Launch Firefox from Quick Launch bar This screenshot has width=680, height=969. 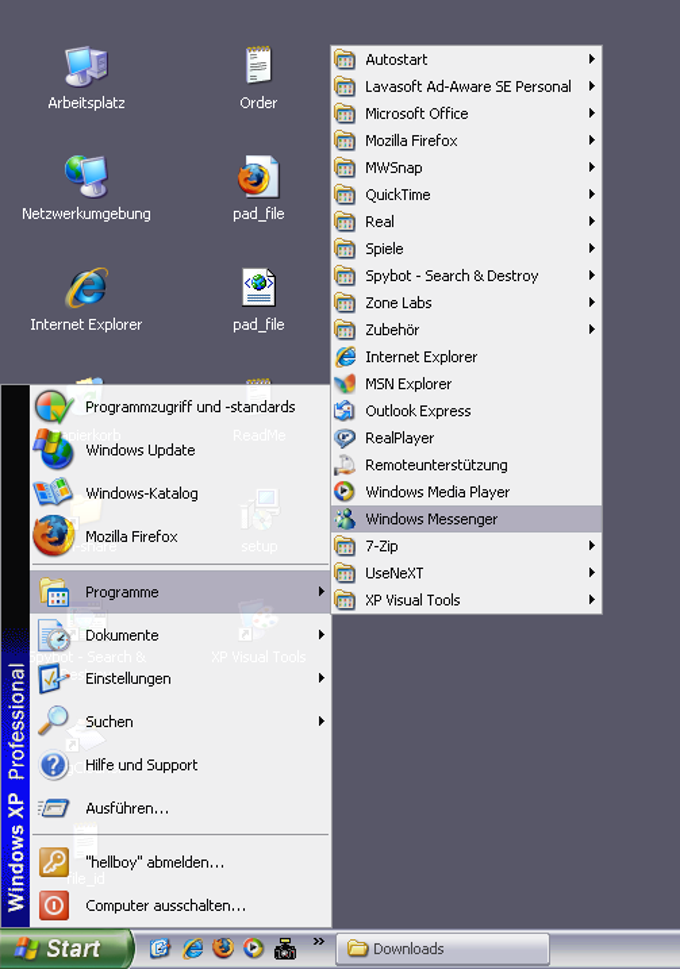[223, 949]
